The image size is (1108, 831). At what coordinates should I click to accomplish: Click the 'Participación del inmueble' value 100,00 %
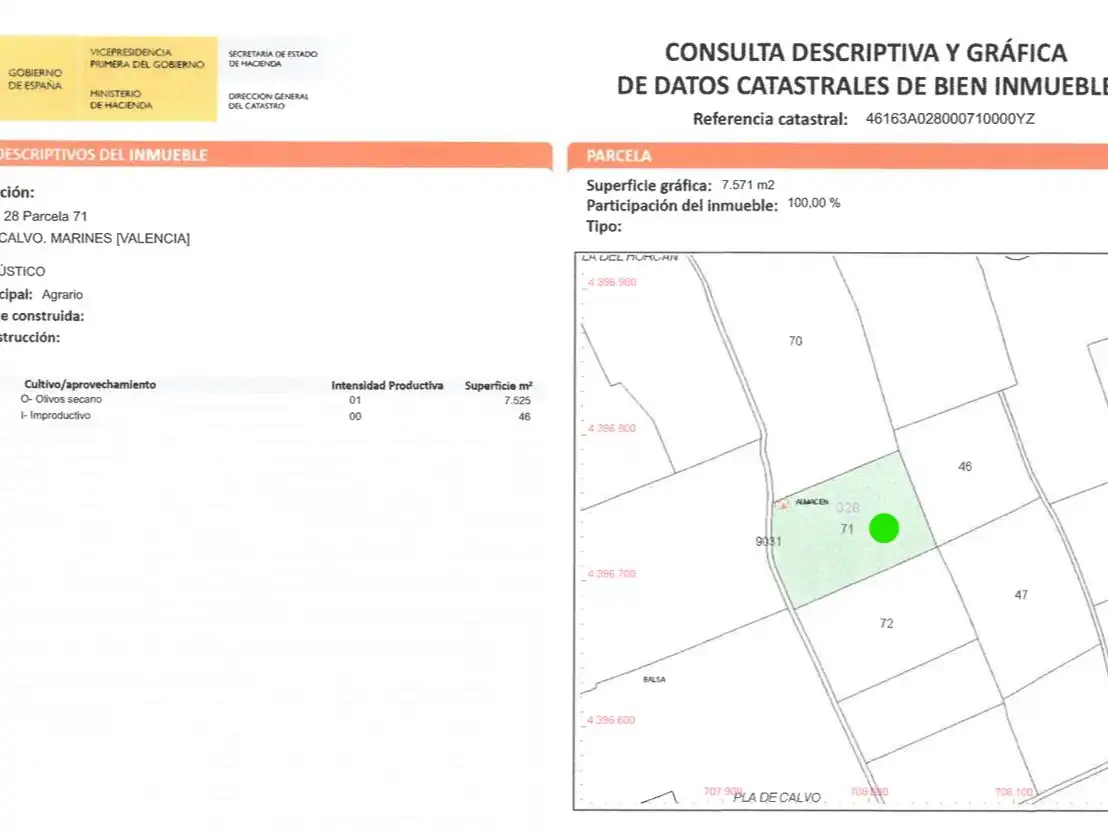pyautogui.click(x=814, y=204)
